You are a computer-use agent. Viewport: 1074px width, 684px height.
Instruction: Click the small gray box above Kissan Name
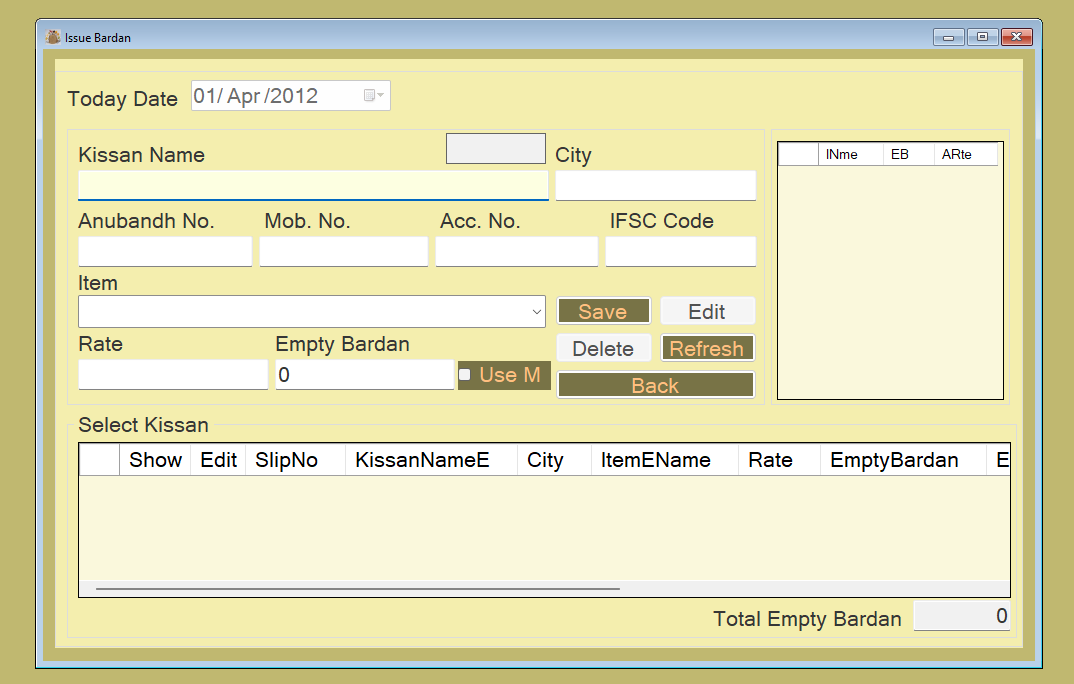pyautogui.click(x=496, y=149)
